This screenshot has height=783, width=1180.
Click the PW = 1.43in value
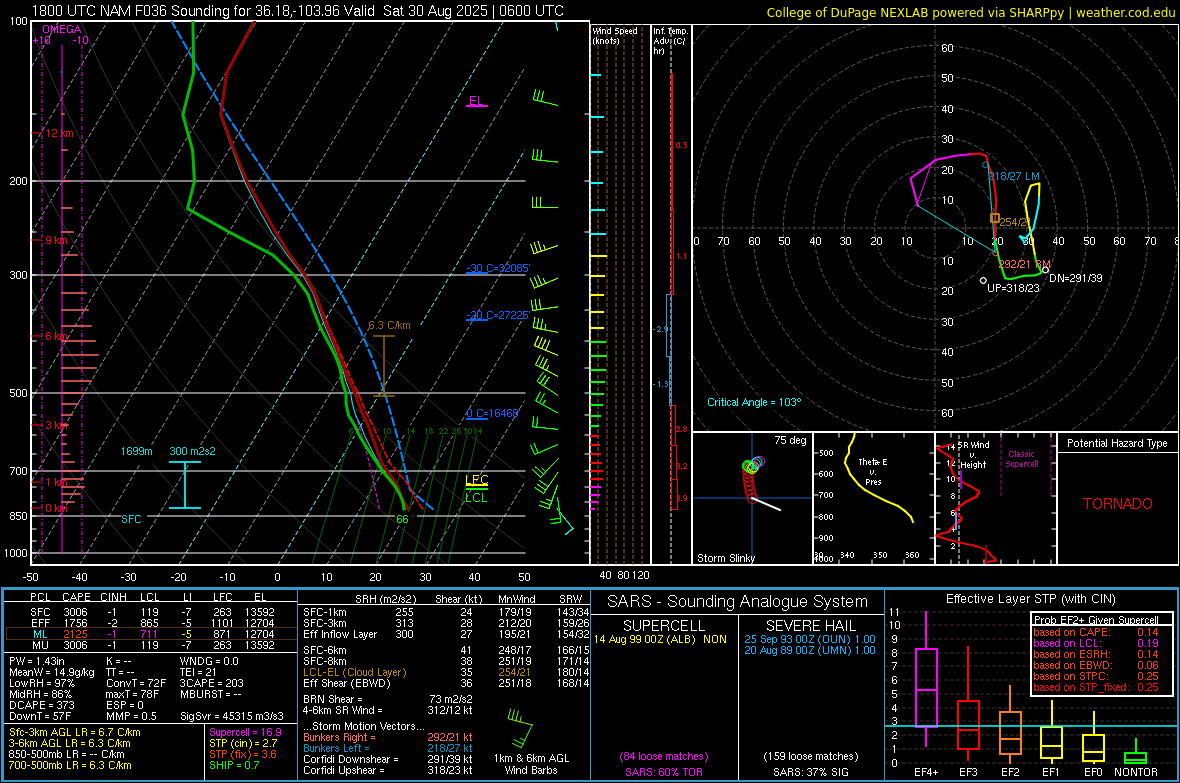37,661
